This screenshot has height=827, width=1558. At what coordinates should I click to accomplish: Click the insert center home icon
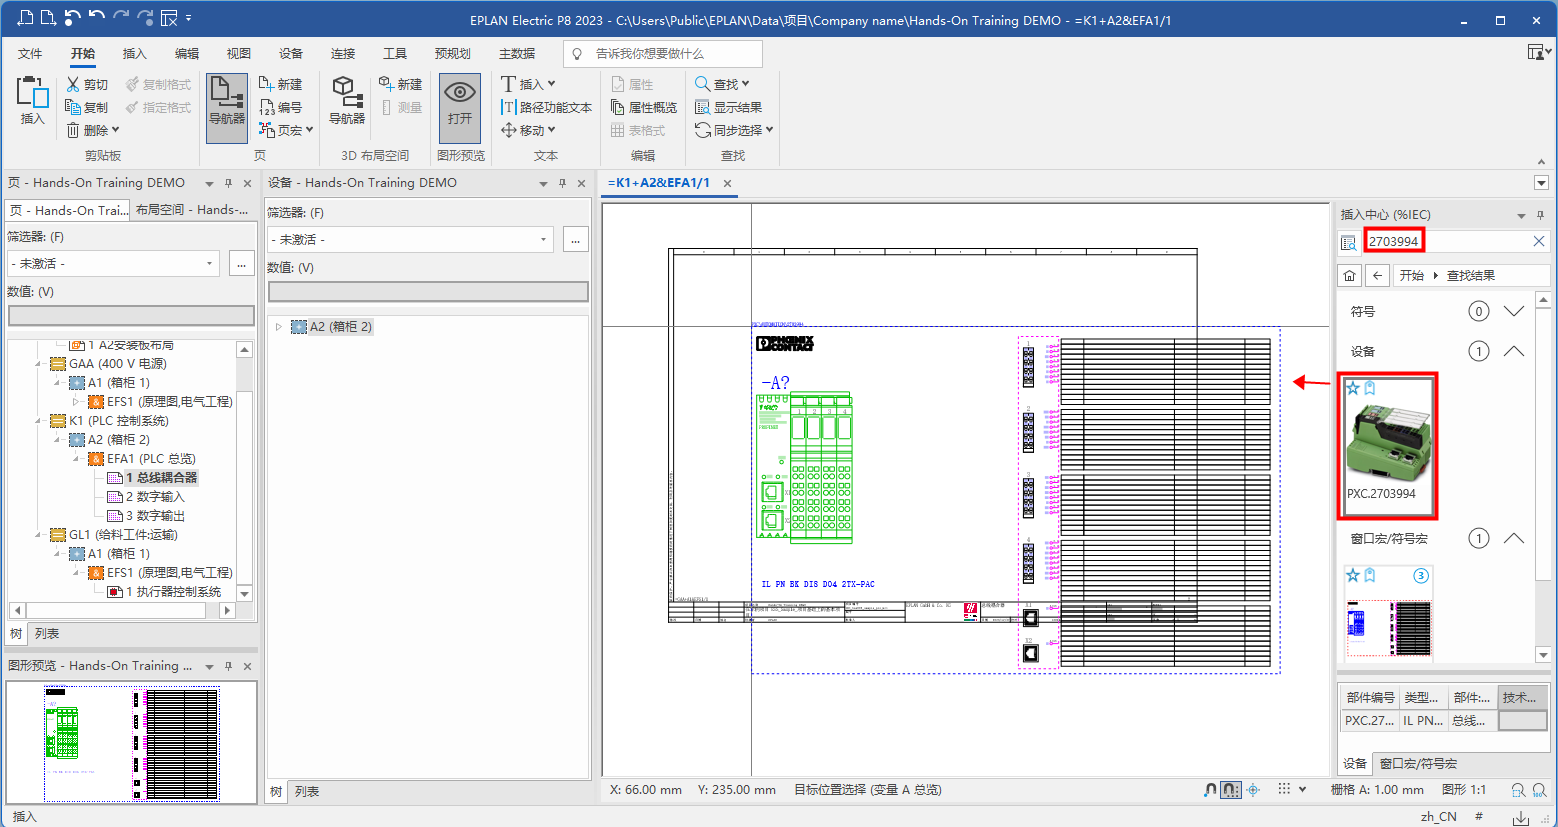[x=1350, y=275]
